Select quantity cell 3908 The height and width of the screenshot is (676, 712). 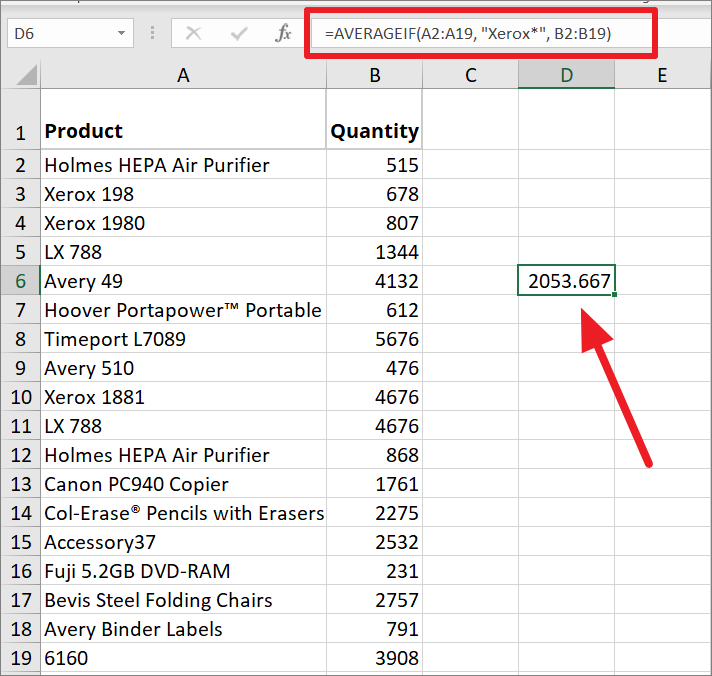point(374,658)
